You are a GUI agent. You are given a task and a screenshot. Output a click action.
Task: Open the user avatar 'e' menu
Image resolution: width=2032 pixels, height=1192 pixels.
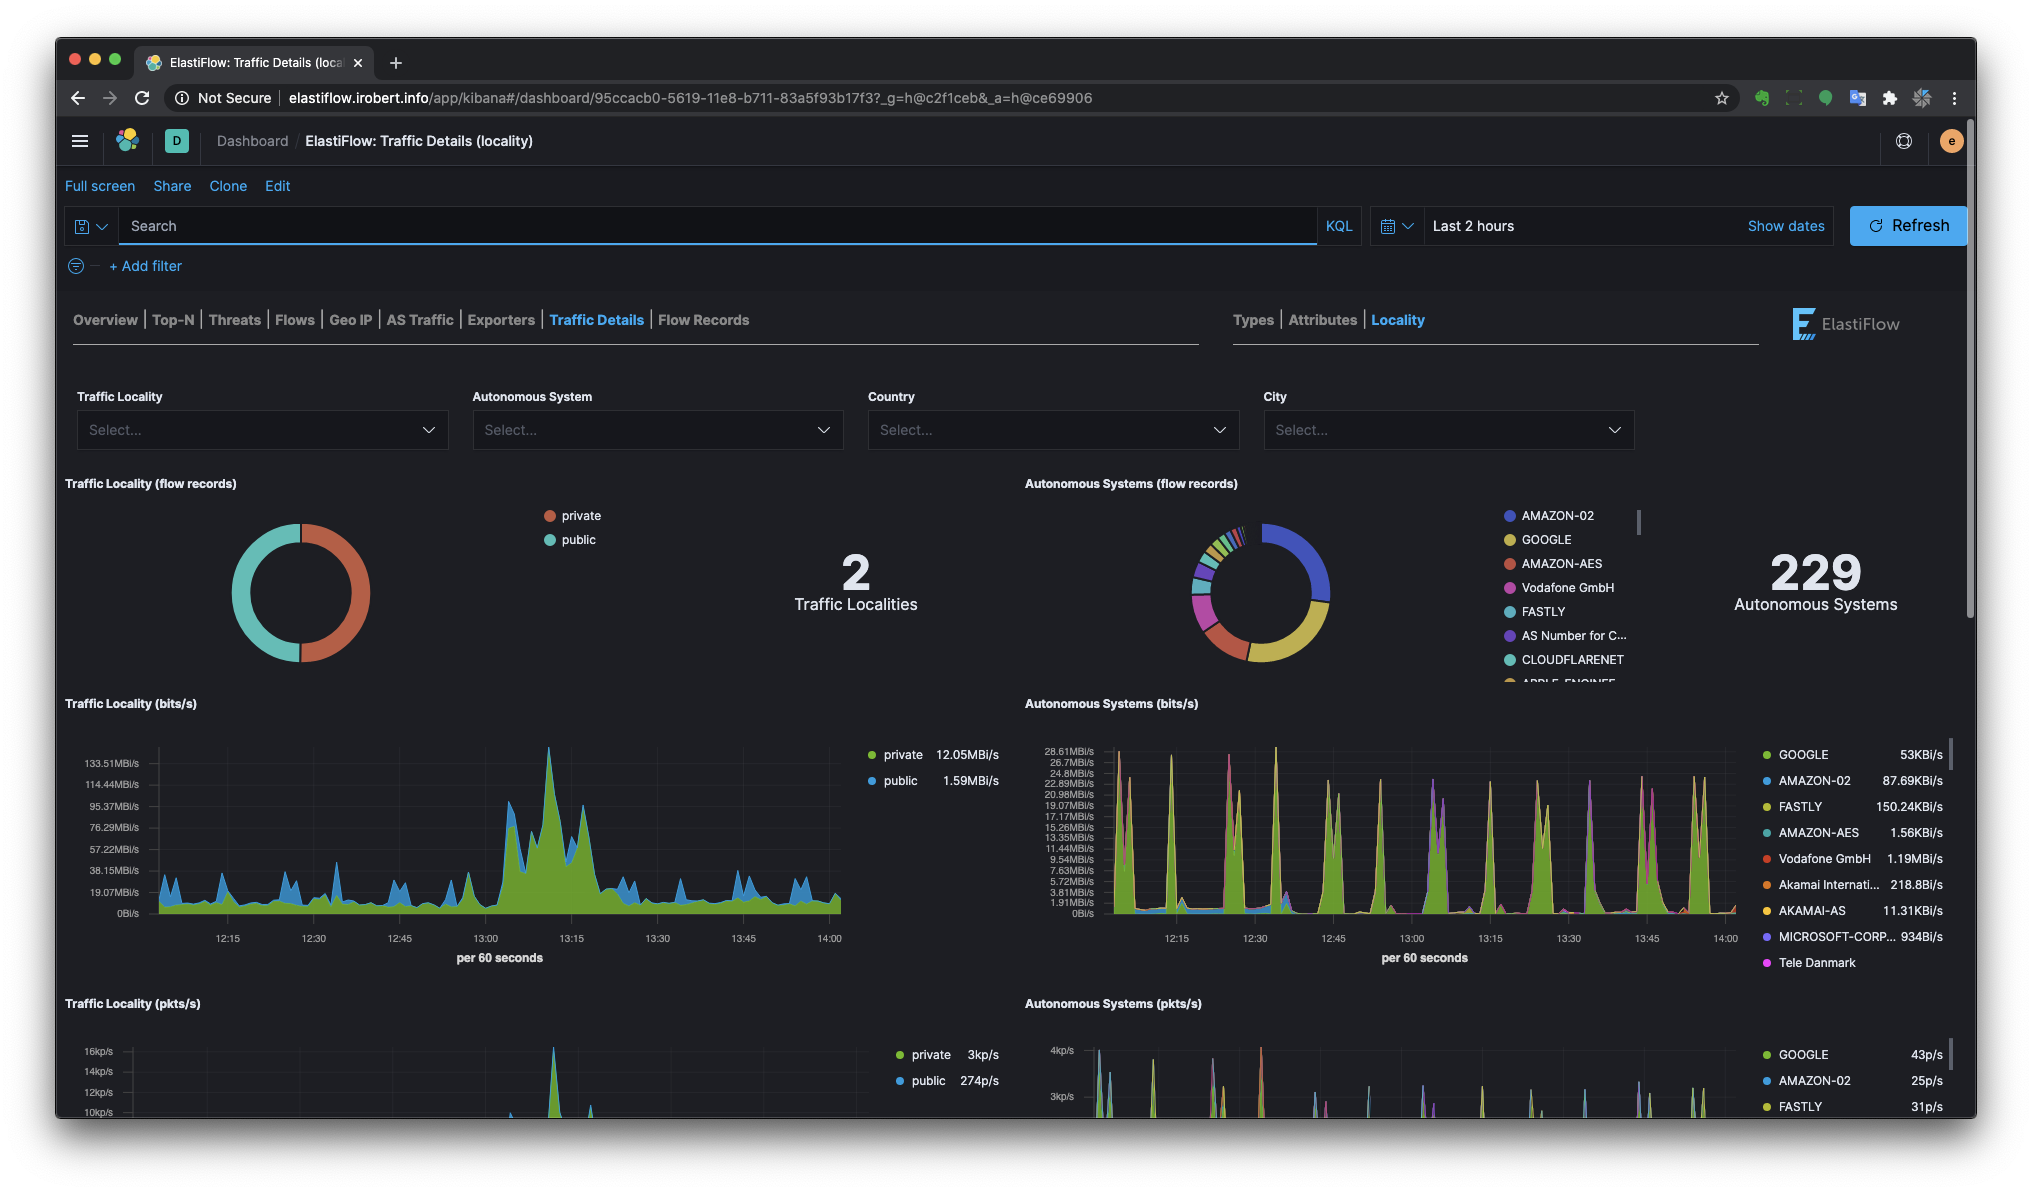[x=1951, y=141]
